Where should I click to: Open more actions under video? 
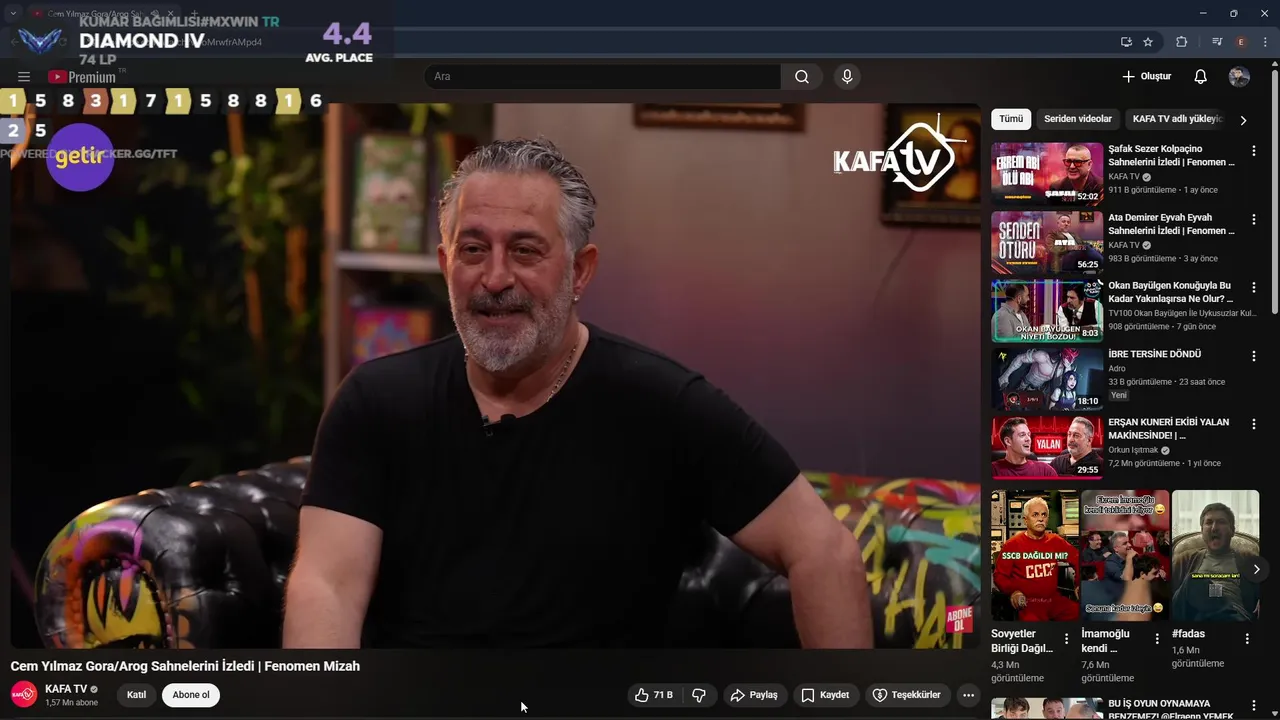click(968, 695)
